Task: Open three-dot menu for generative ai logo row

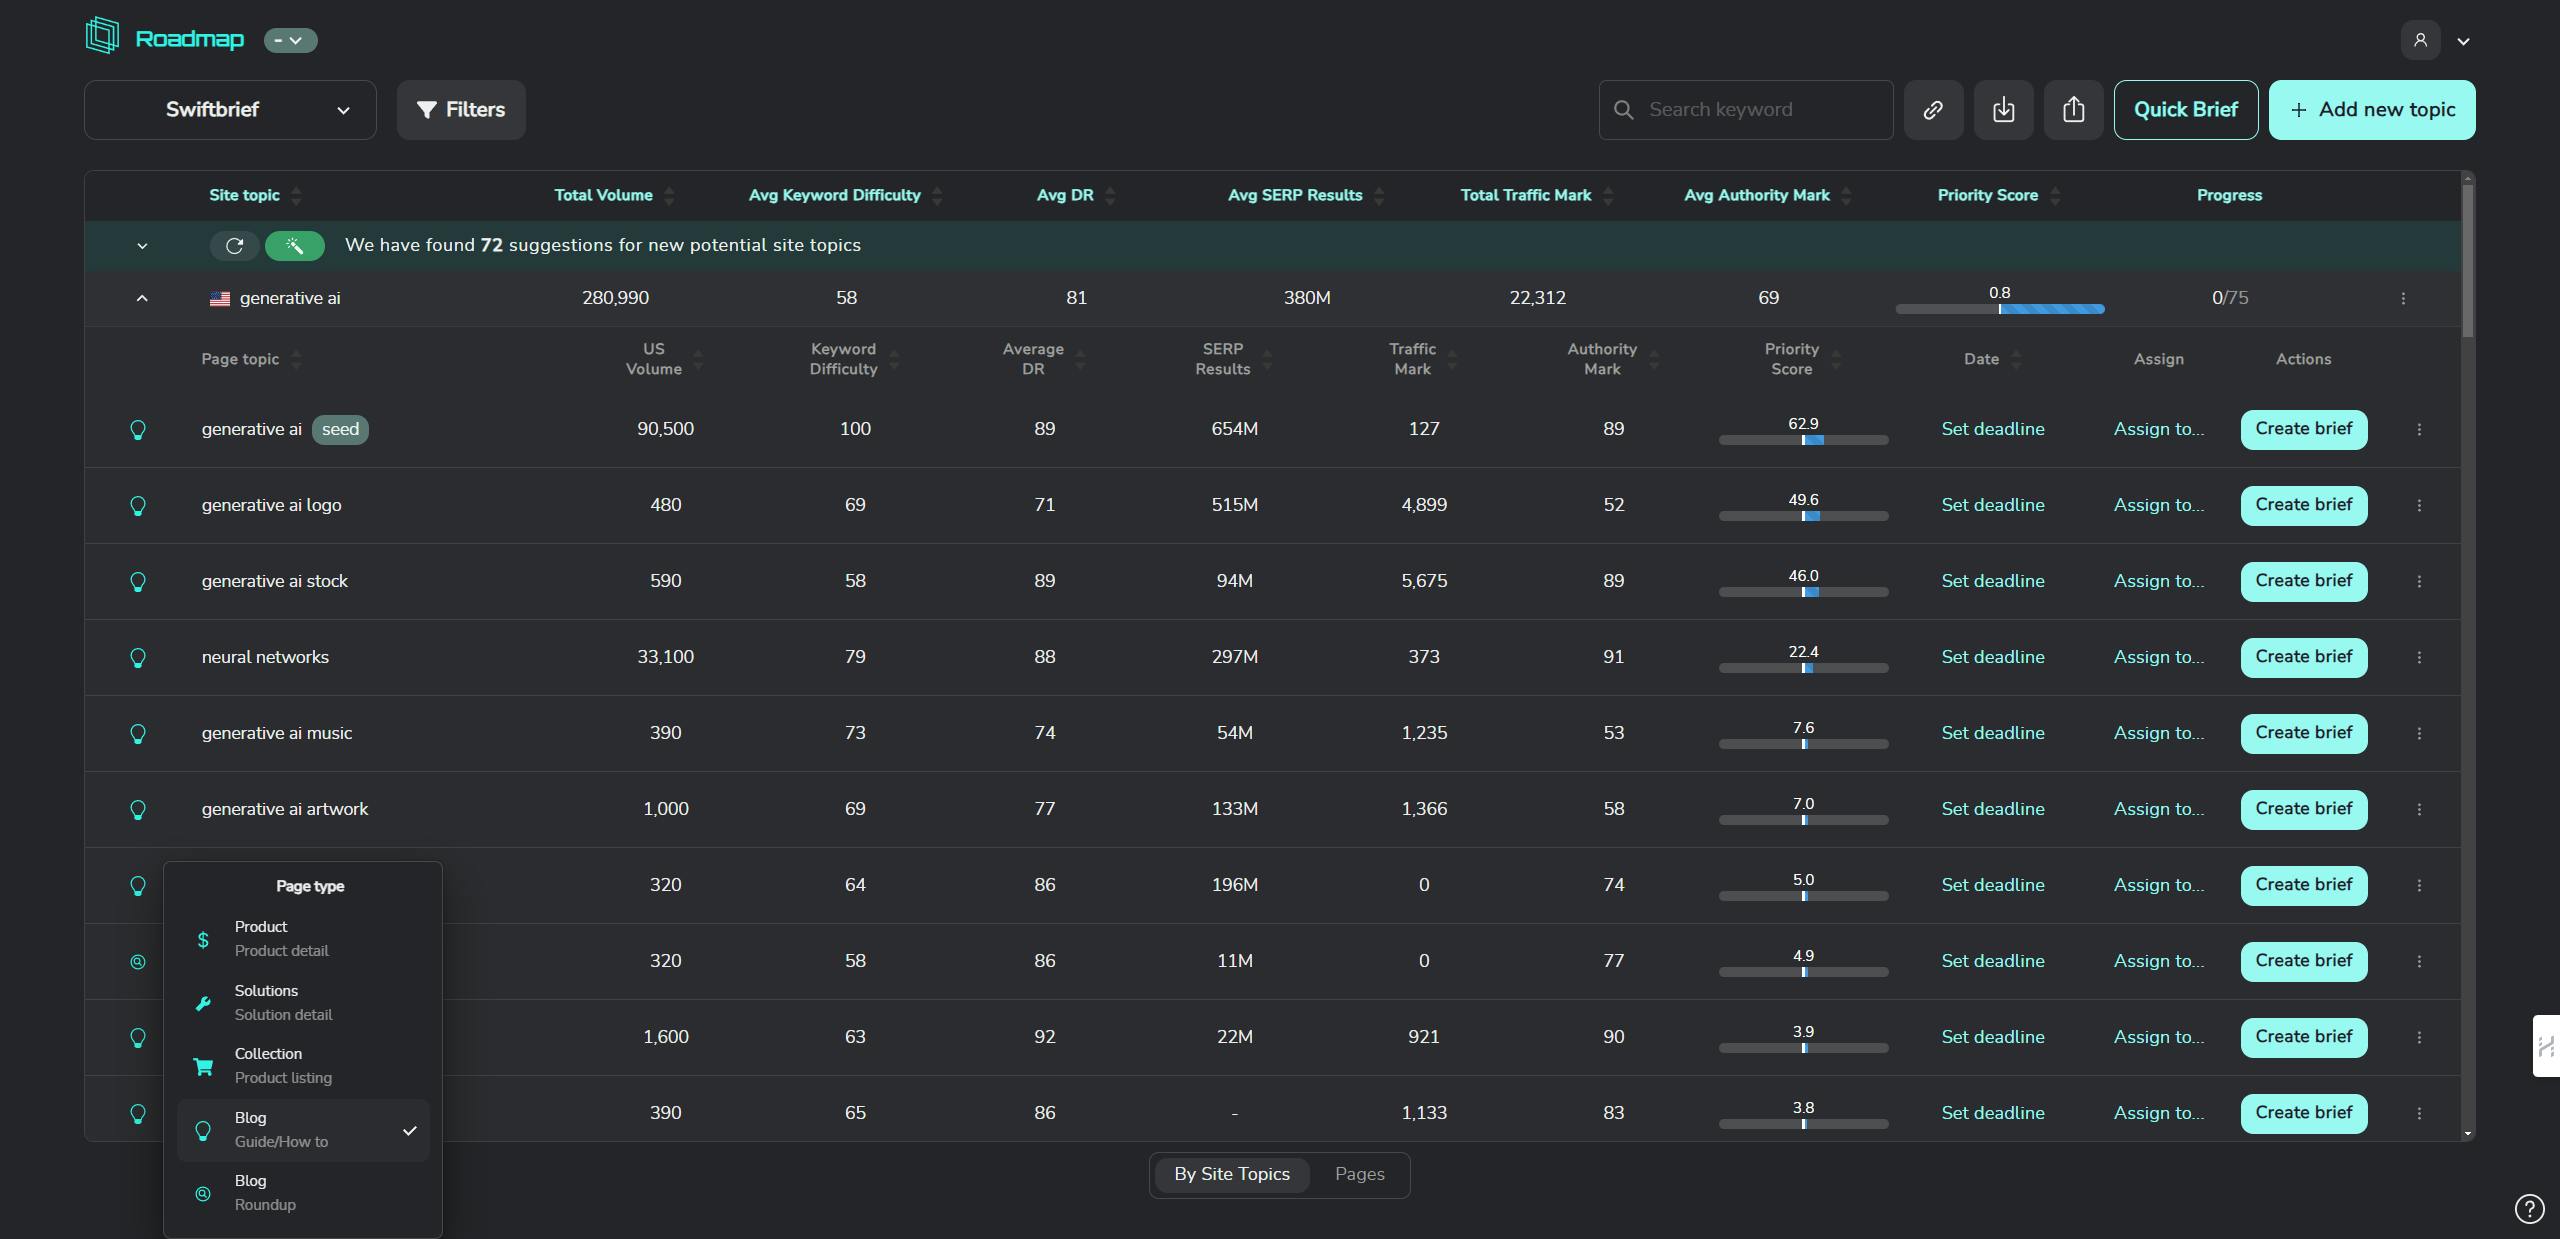Action: tap(2419, 506)
